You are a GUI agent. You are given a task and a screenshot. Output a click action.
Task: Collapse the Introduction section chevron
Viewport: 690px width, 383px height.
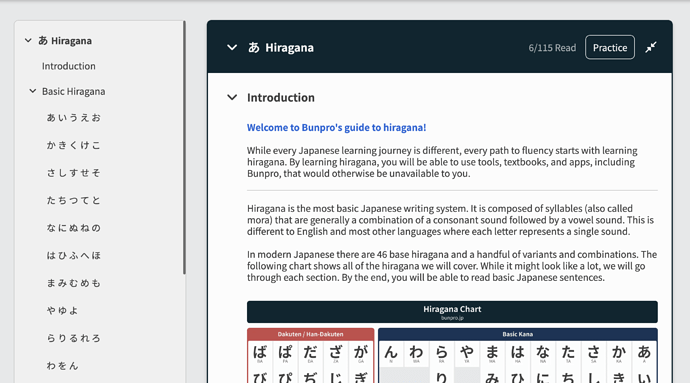tap(232, 97)
